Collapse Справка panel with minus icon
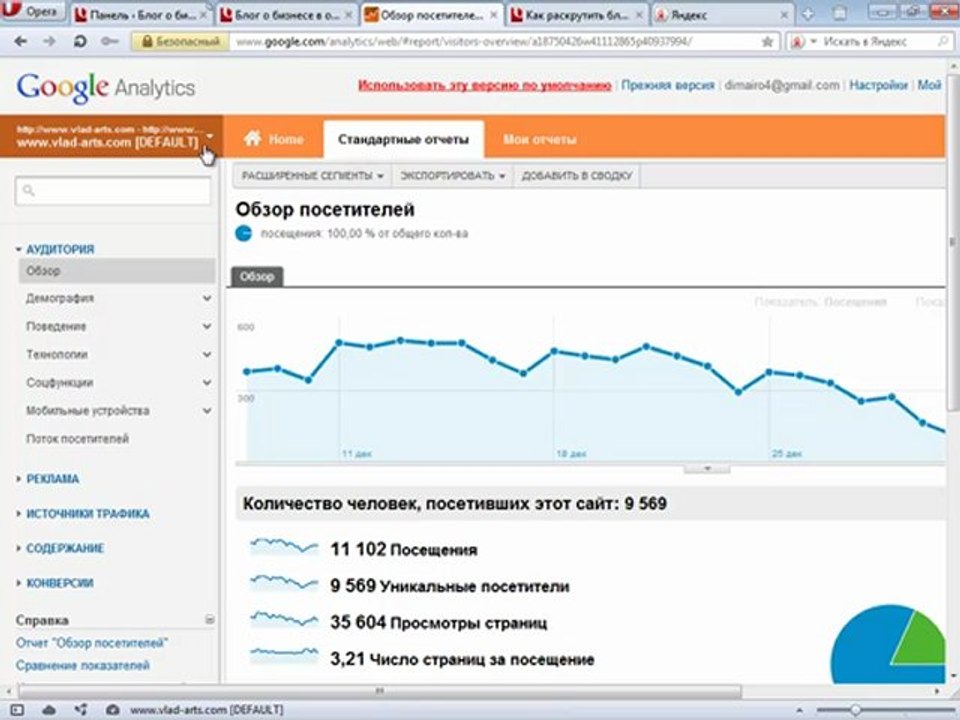This screenshot has height=720, width=960. point(209,620)
